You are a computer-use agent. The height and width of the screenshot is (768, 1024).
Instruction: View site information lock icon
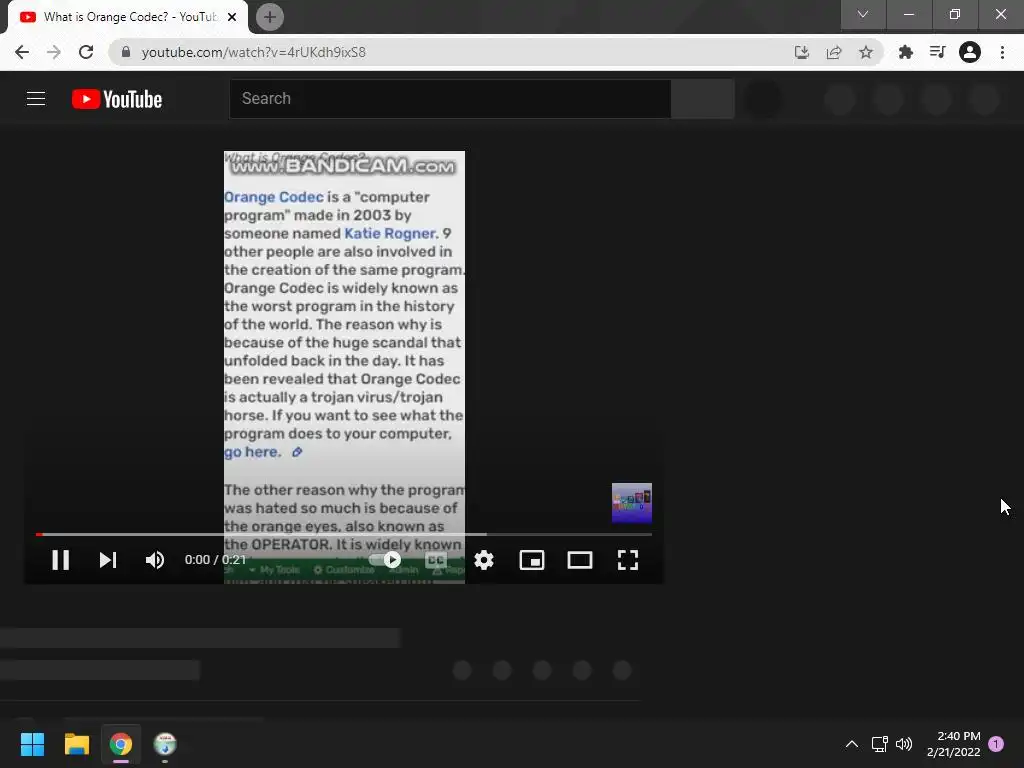126,52
